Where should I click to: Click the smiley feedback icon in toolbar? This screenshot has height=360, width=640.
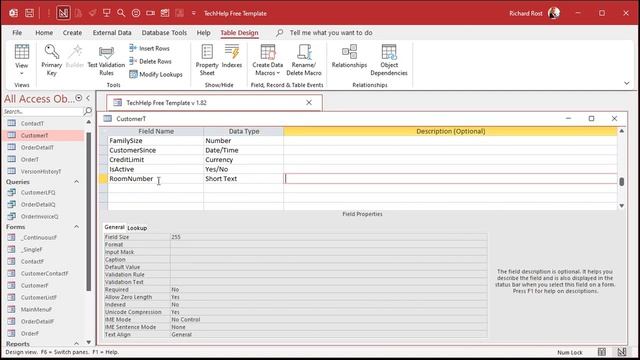[x=136, y=13]
